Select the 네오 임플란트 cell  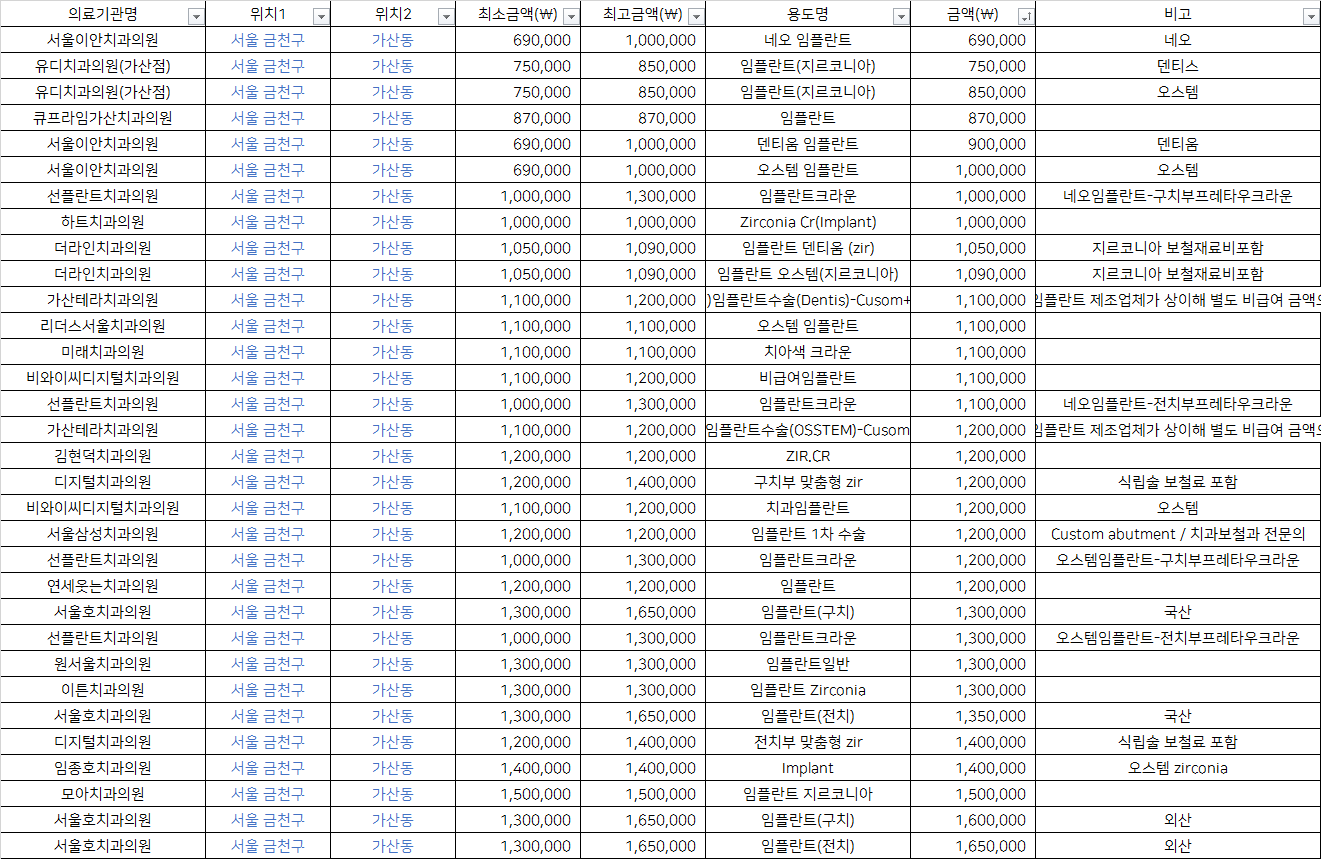(808, 40)
